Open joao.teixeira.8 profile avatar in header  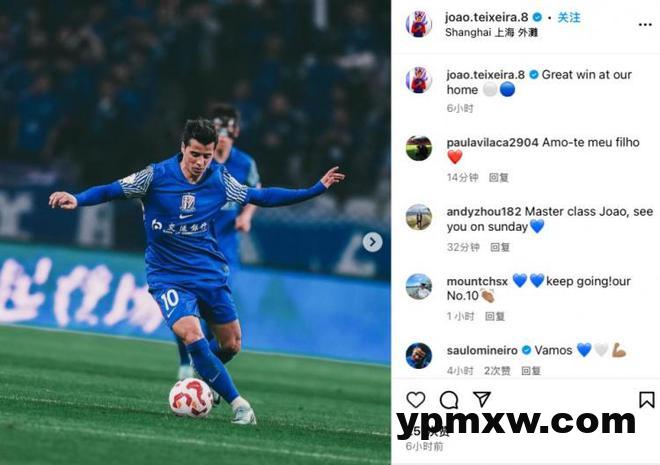click(418, 24)
